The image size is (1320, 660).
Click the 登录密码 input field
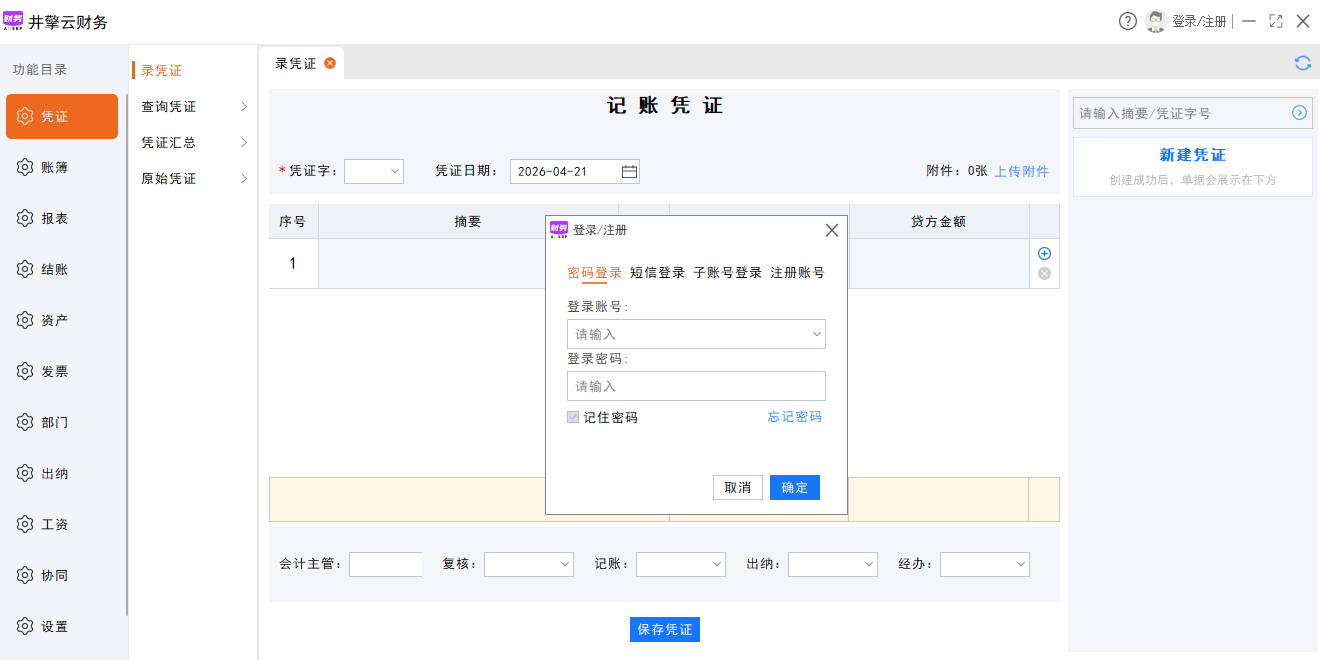pos(696,386)
